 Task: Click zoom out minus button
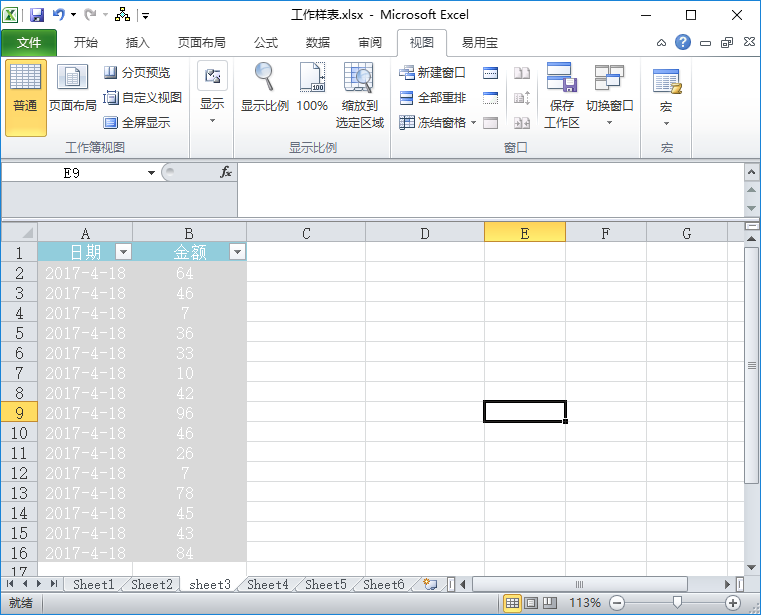click(x=617, y=603)
